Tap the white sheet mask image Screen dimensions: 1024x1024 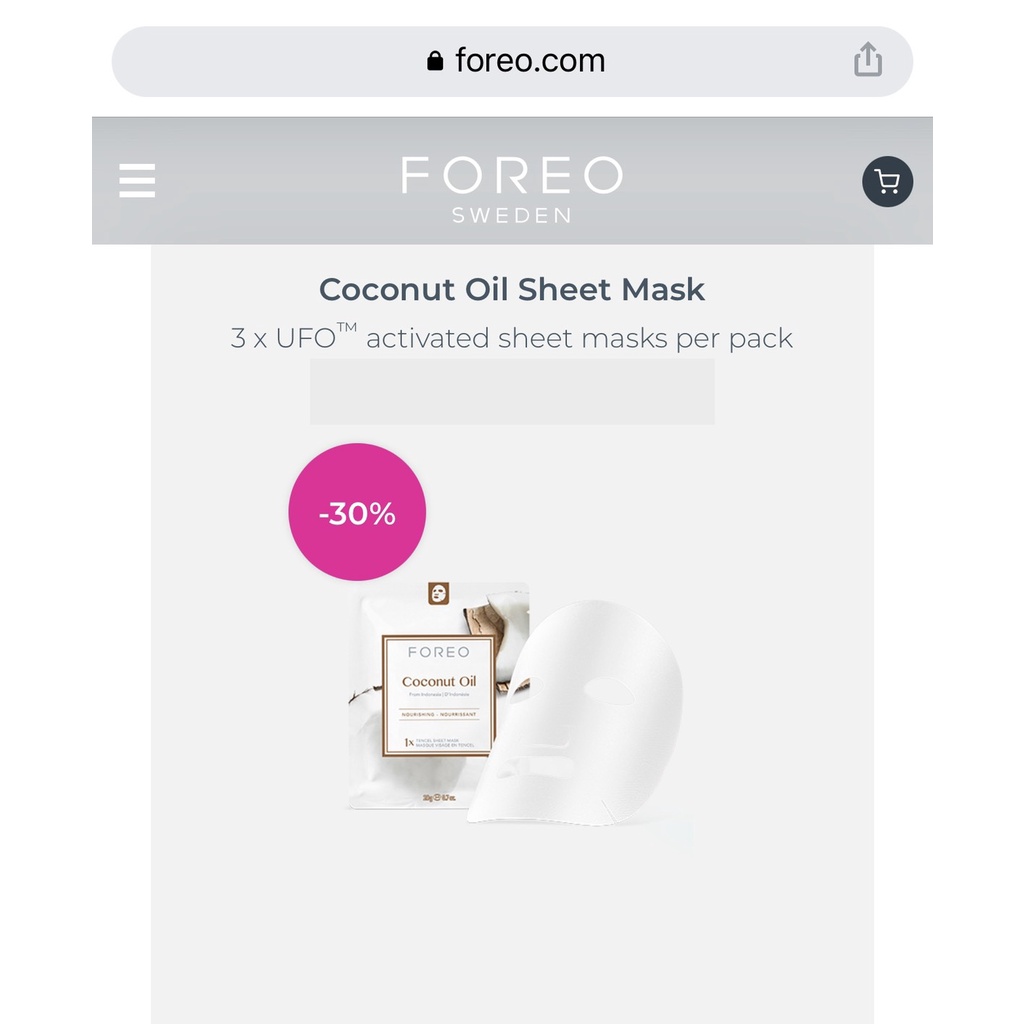click(575, 712)
